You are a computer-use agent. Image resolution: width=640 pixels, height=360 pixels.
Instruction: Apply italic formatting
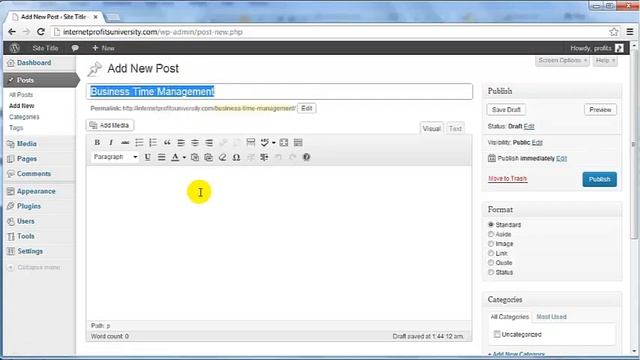(111, 142)
